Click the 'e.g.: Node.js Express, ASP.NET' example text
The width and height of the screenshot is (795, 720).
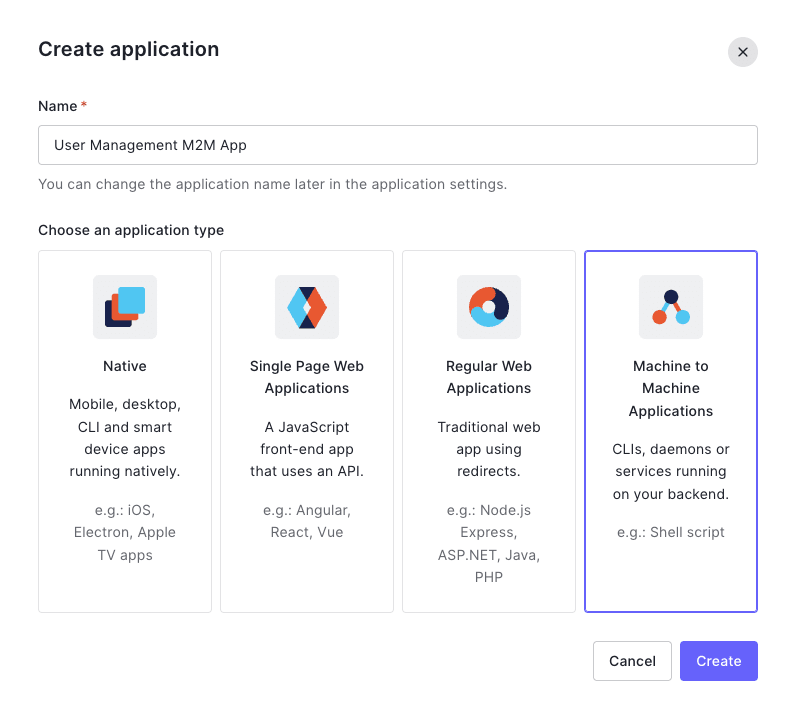(489, 544)
